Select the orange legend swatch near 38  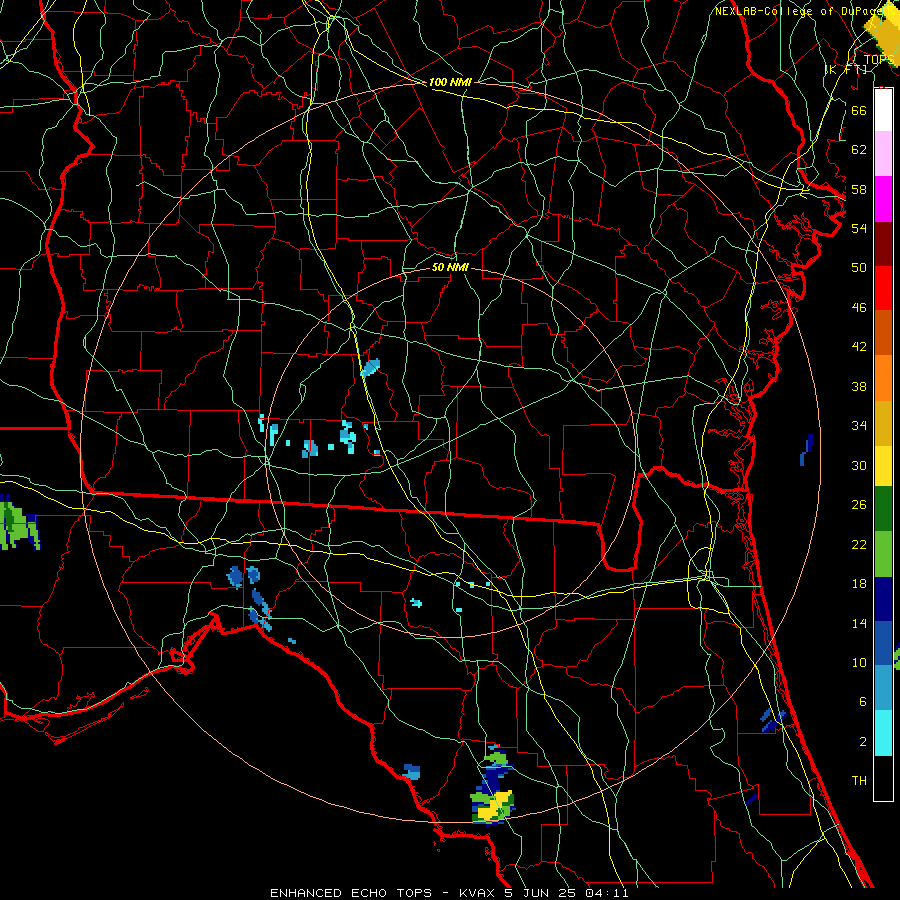point(883,378)
